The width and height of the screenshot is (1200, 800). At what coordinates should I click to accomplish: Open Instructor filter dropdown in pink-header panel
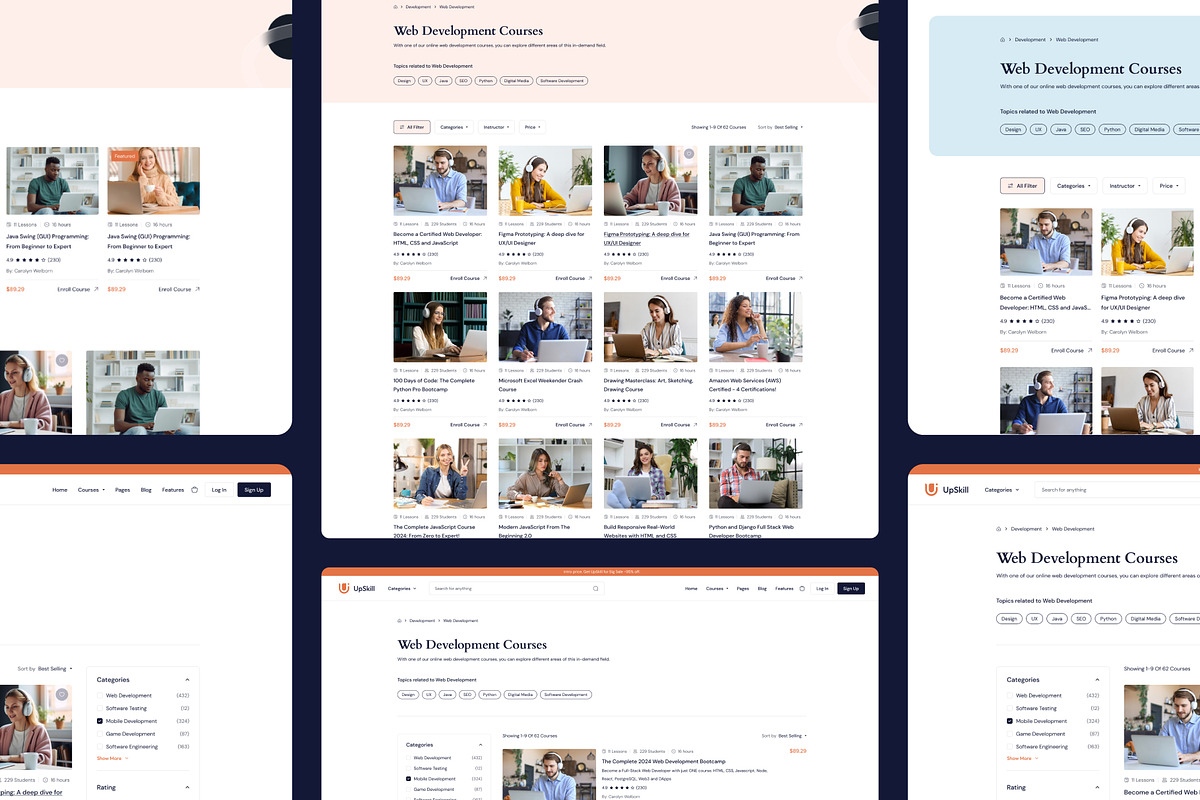pos(497,127)
